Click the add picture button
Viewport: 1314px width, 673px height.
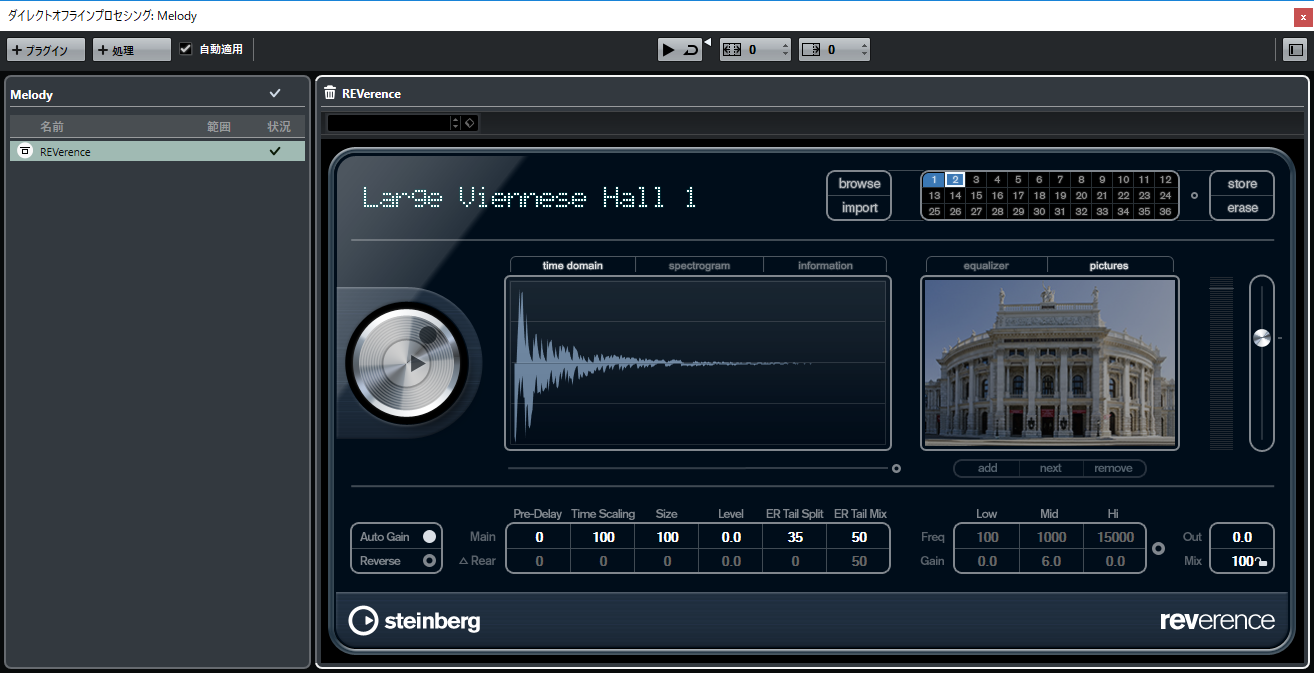coord(987,468)
